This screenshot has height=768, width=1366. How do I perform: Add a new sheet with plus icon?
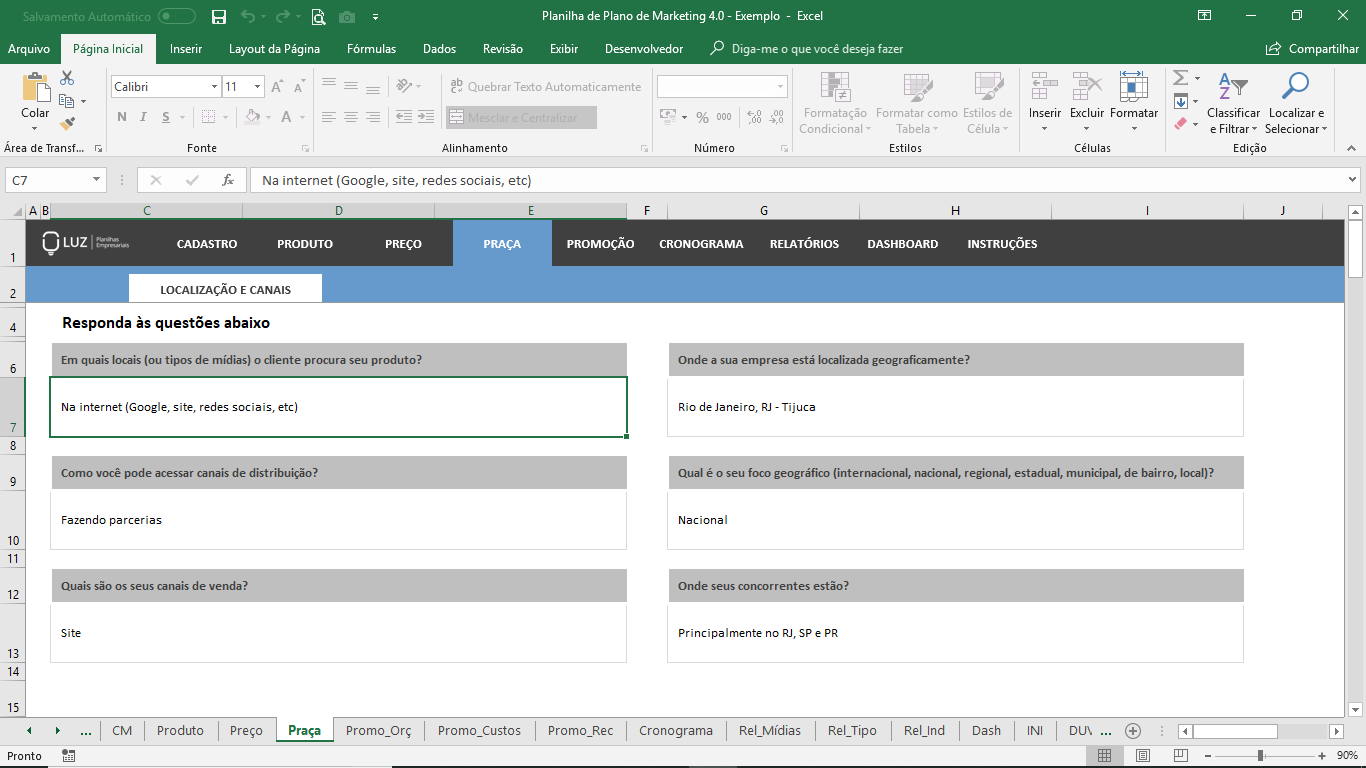click(x=1133, y=731)
